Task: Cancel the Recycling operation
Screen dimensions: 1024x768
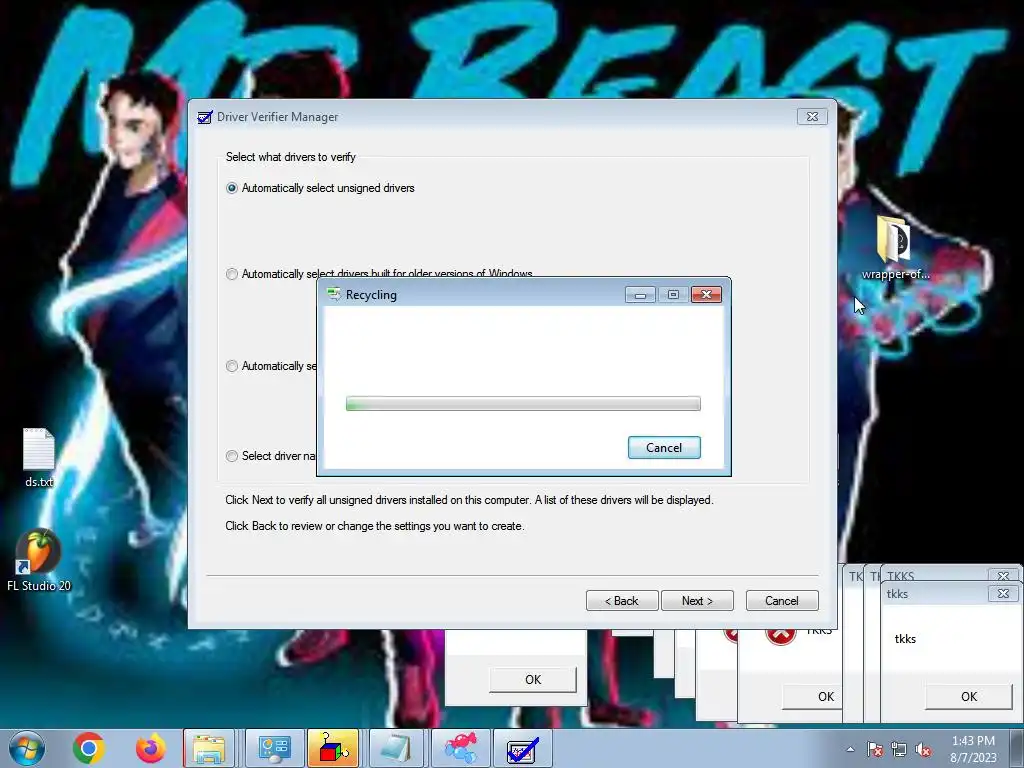Action: click(x=664, y=447)
